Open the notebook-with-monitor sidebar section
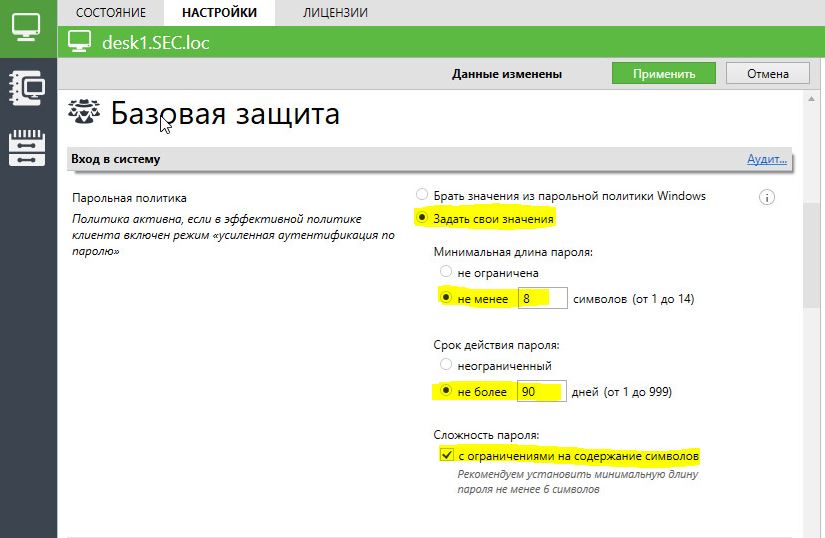 pos(27,88)
